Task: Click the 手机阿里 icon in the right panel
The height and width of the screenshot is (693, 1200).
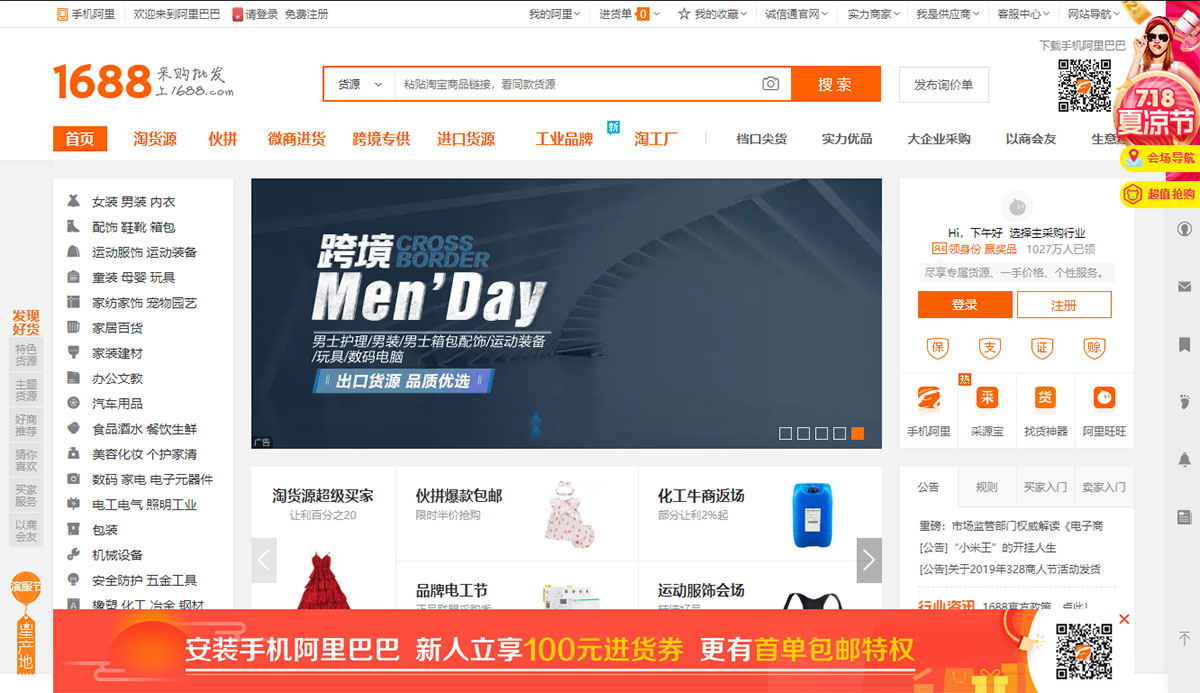Action: [928, 398]
